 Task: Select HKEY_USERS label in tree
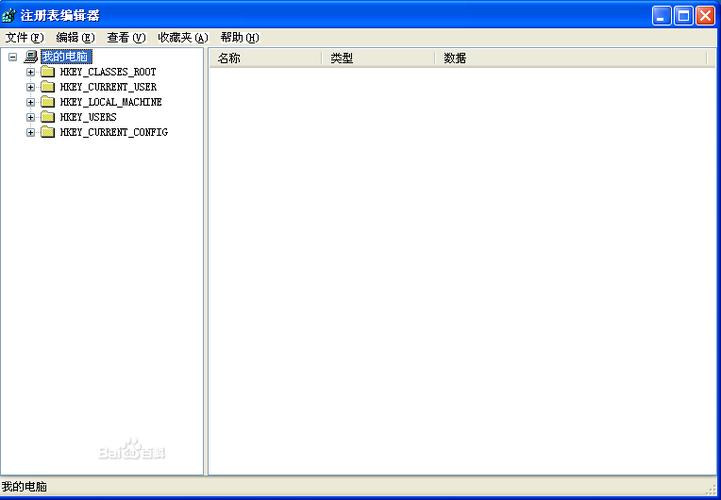click(x=88, y=117)
